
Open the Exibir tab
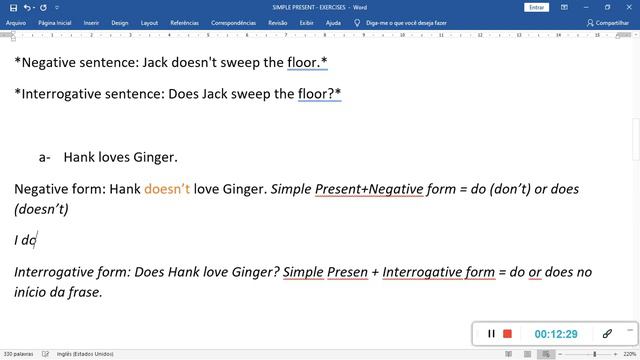pyautogui.click(x=307, y=23)
